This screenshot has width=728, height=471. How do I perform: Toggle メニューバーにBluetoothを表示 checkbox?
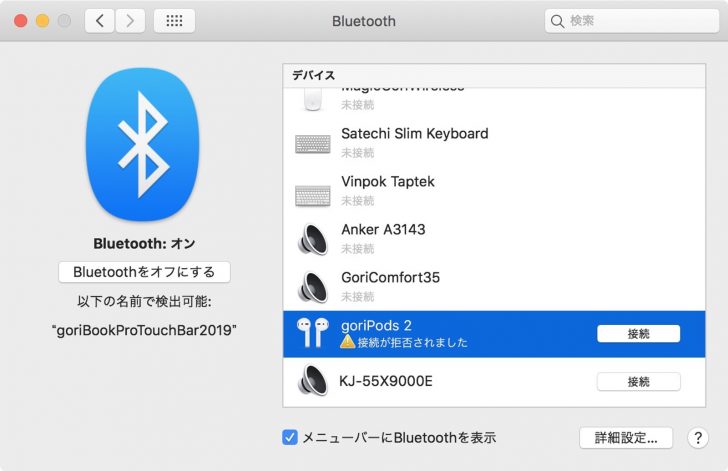tap(290, 438)
